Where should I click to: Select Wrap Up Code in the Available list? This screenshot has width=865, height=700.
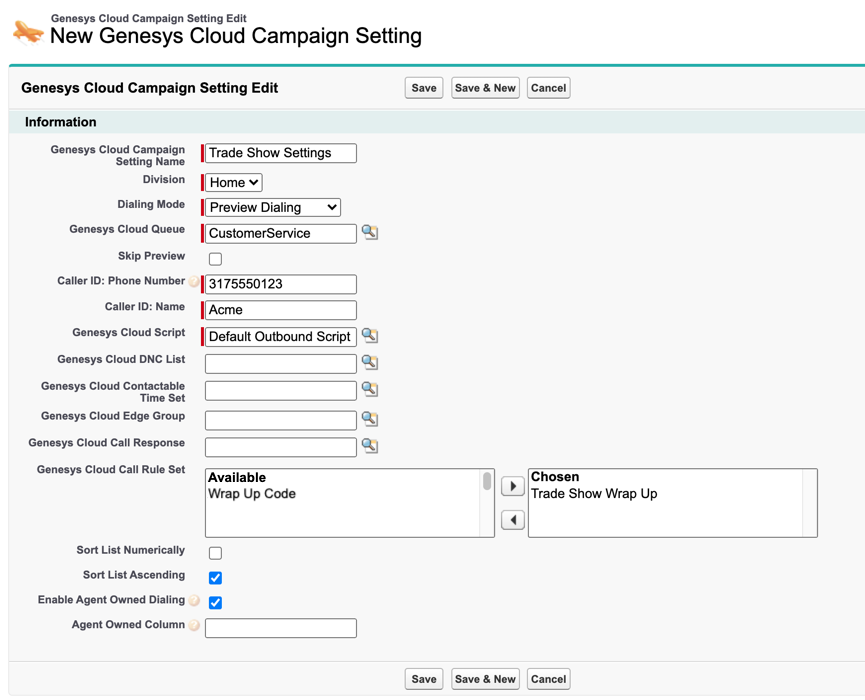[254, 492]
